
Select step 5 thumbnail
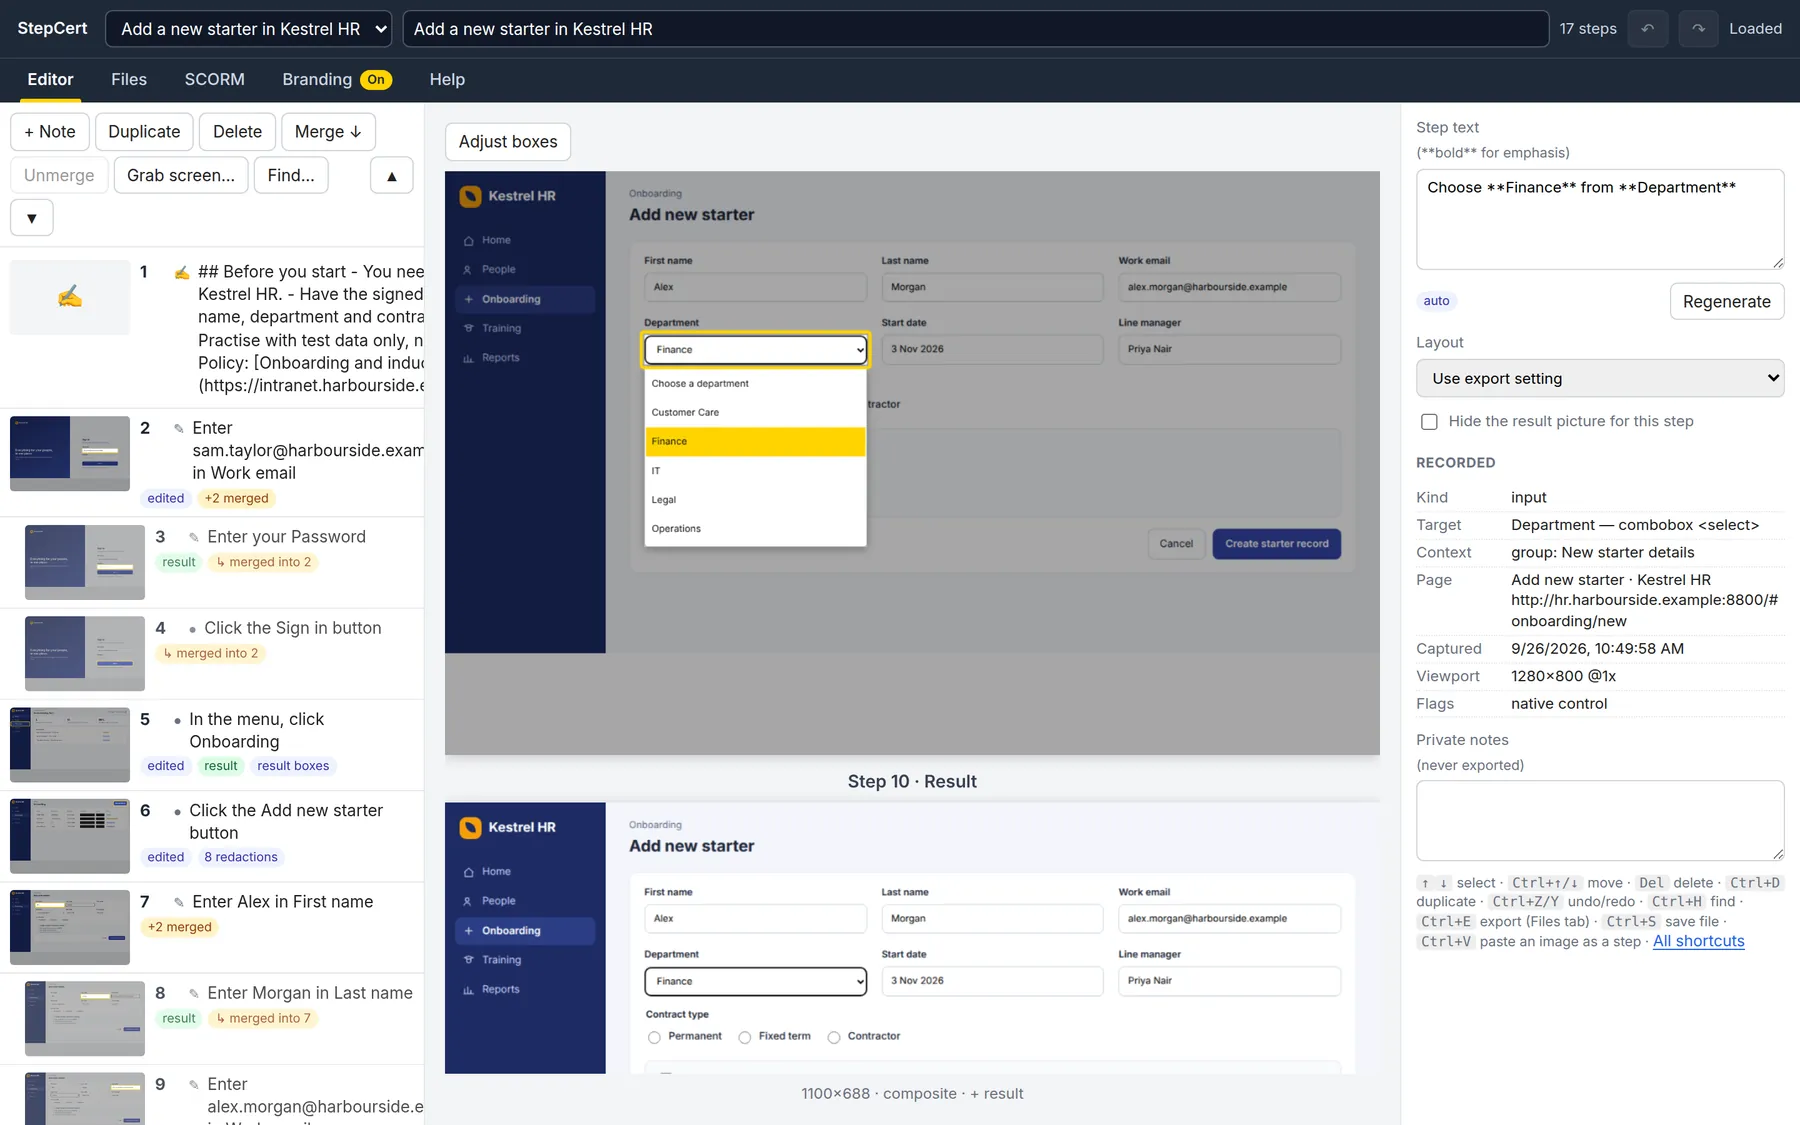[x=70, y=745]
